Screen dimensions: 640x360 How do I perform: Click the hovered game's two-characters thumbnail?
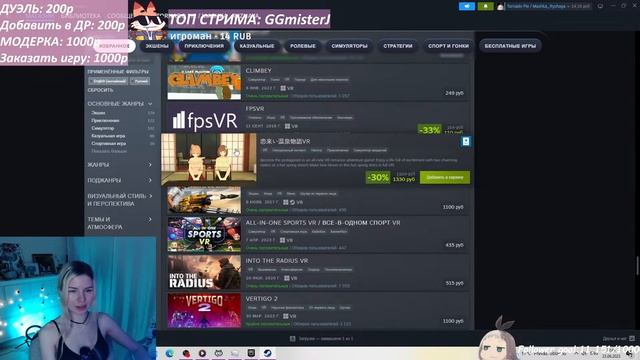tap(209, 159)
